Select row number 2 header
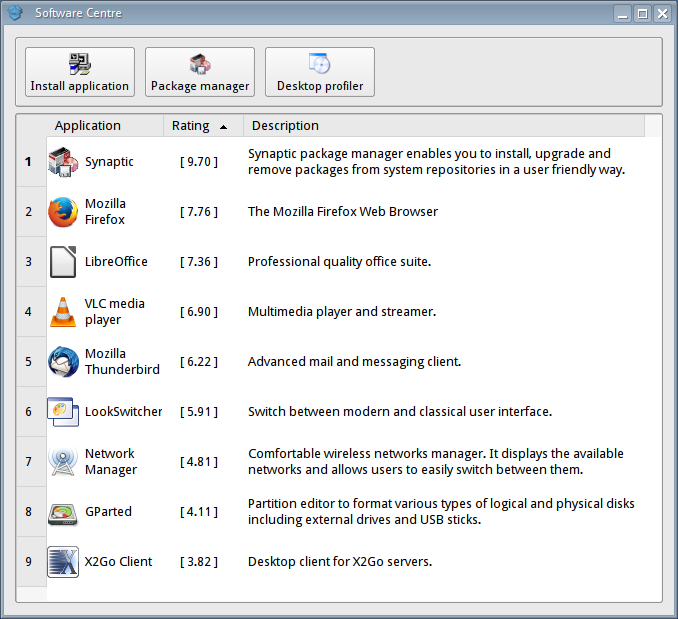 pos(31,212)
